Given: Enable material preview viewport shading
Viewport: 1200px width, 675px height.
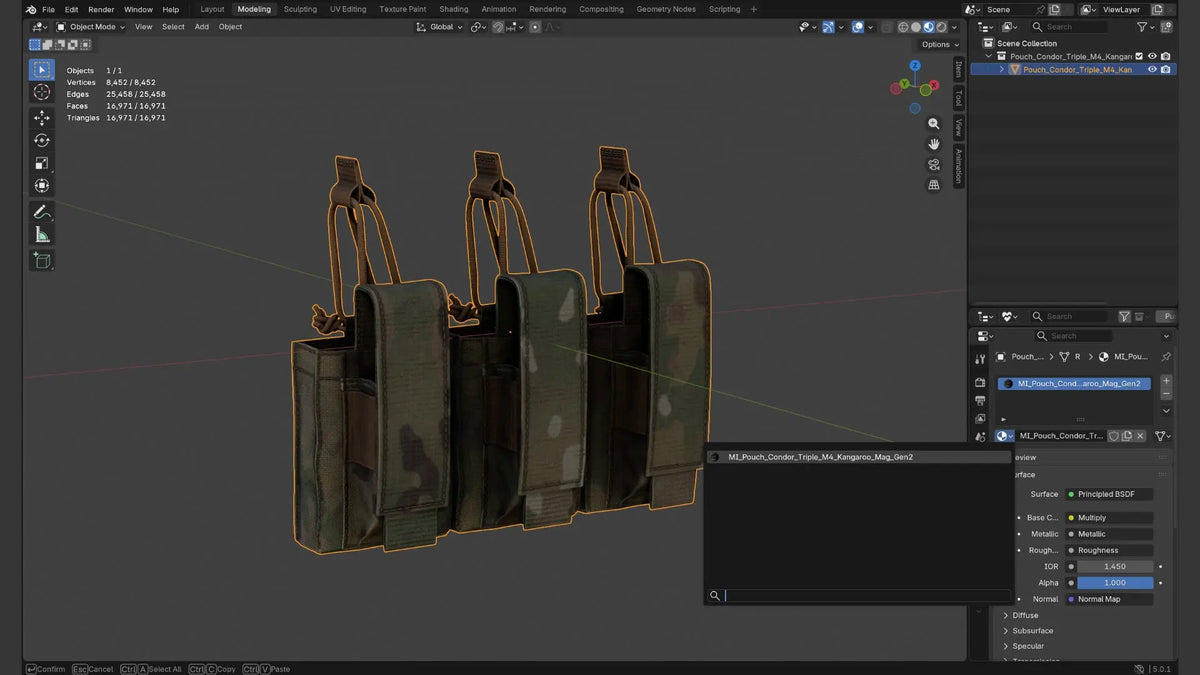Looking at the screenshot, I should pos(930,27).
